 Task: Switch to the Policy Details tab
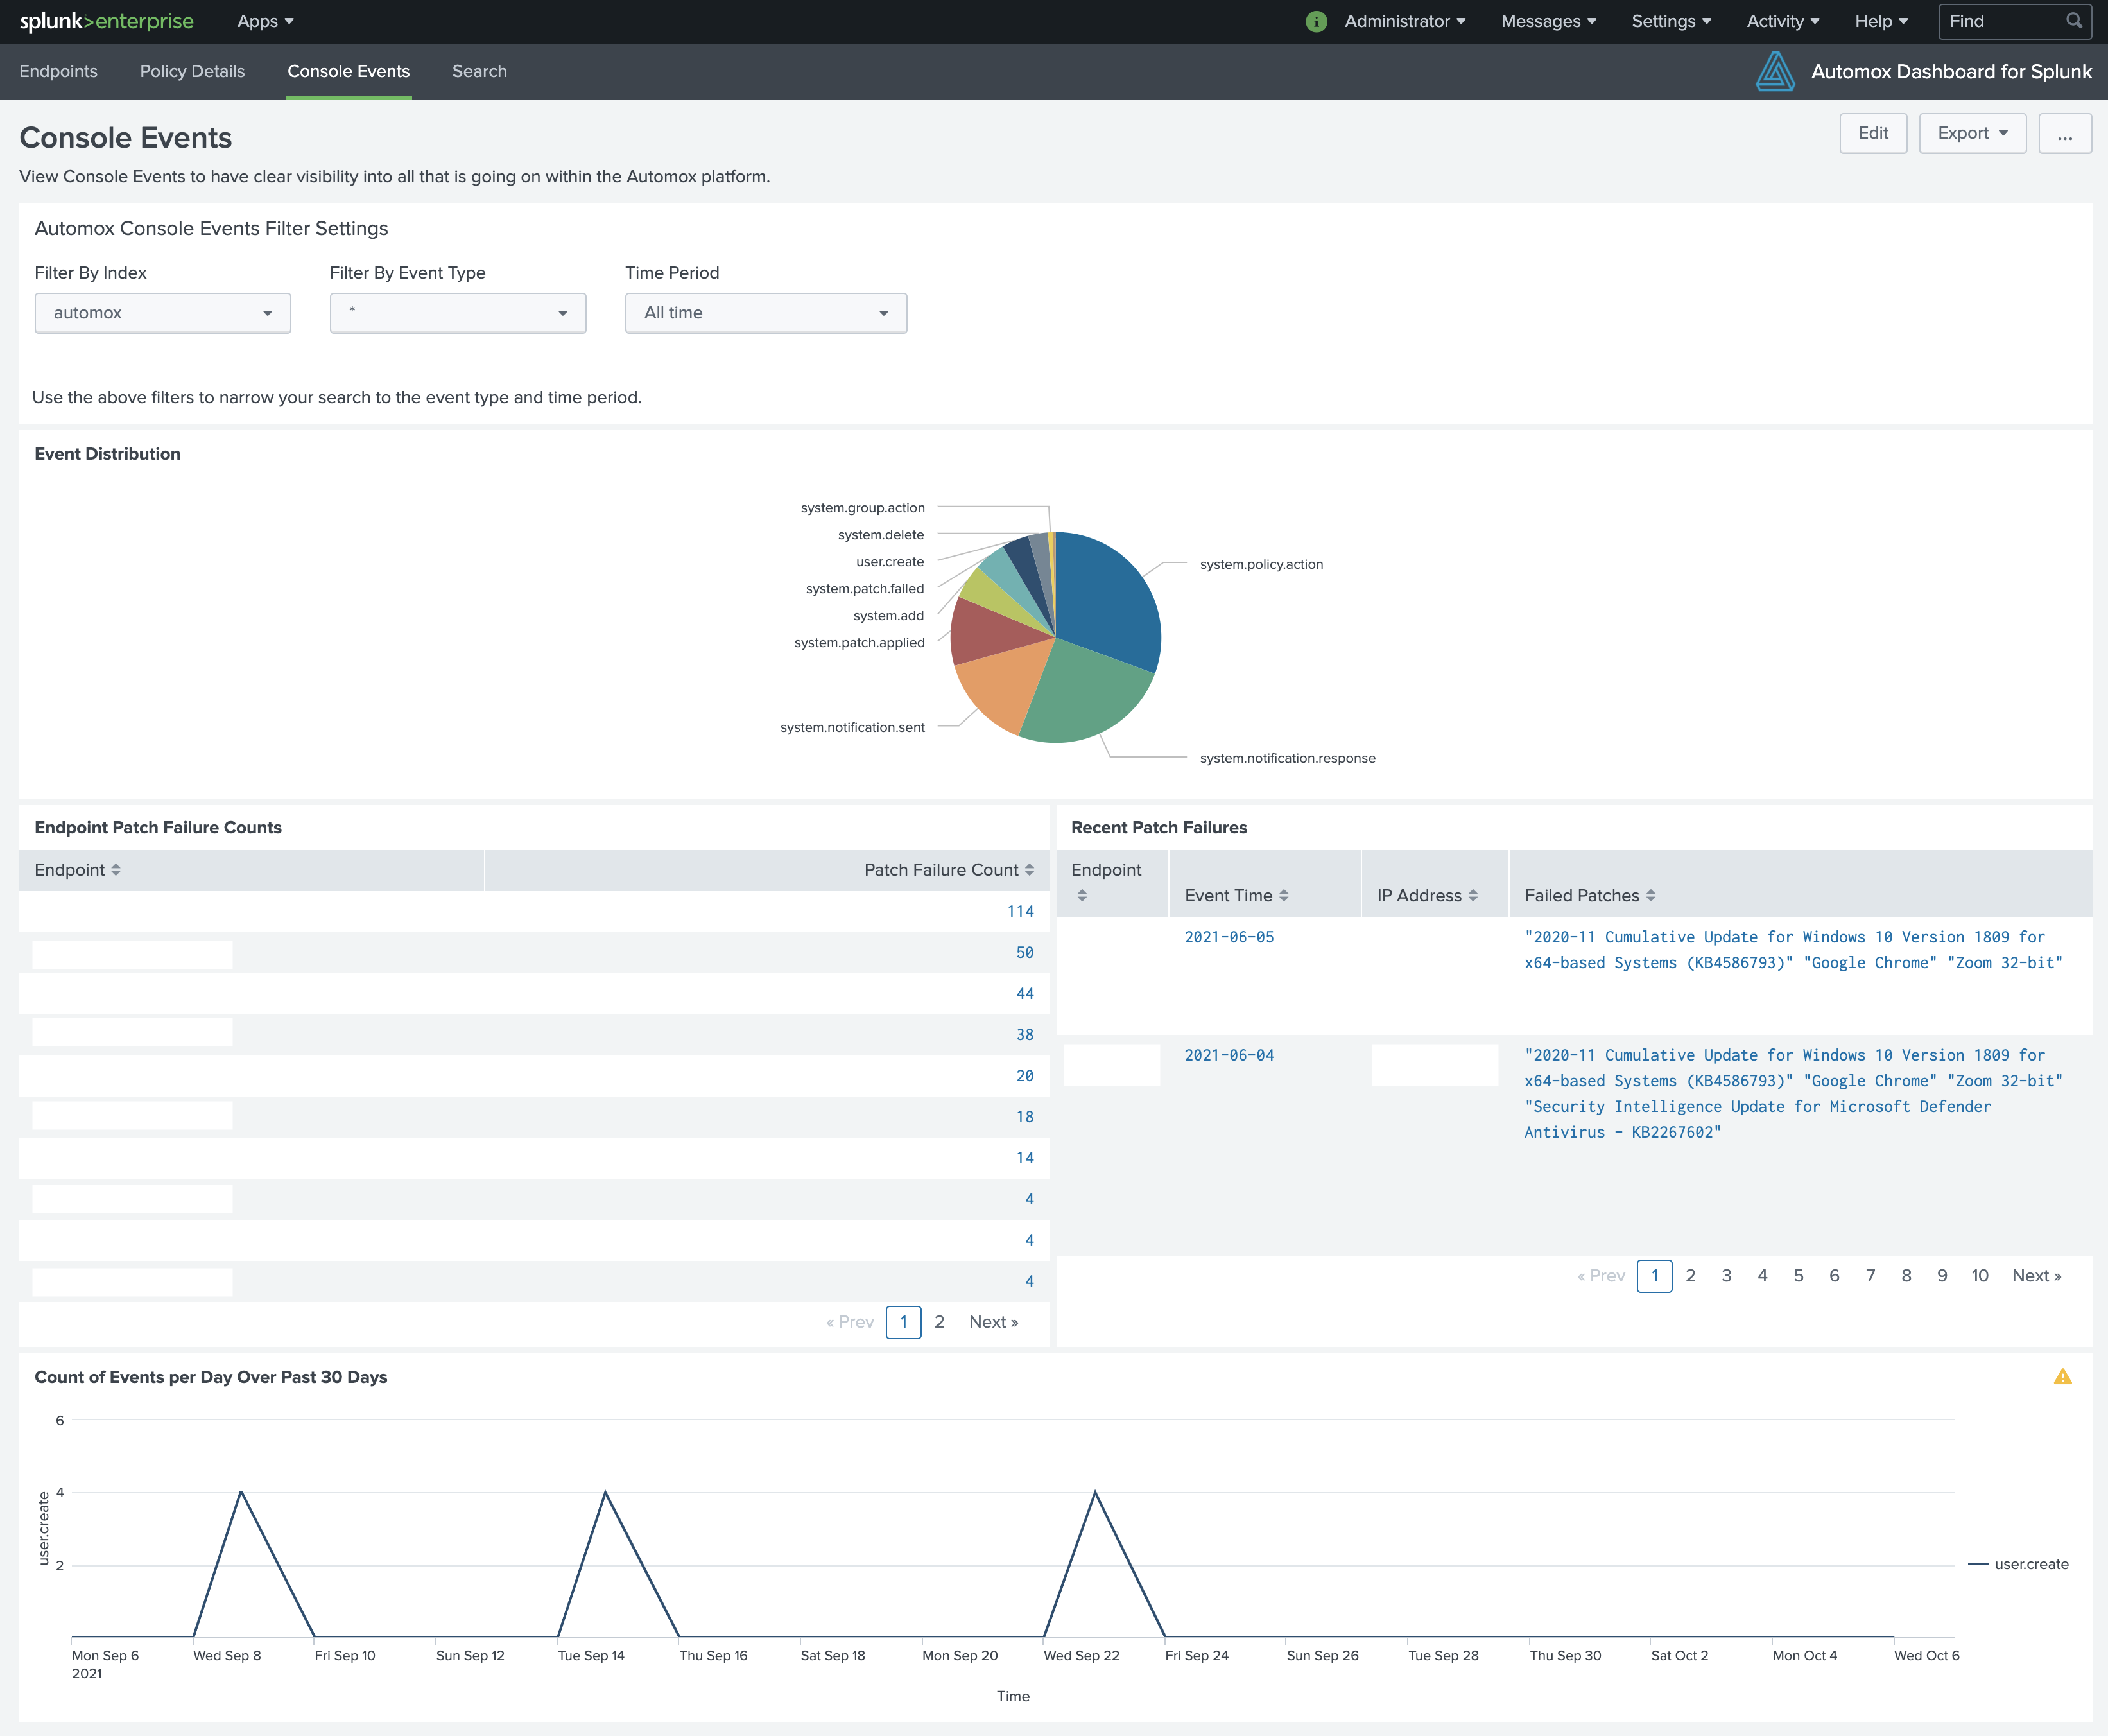[192, 71]
